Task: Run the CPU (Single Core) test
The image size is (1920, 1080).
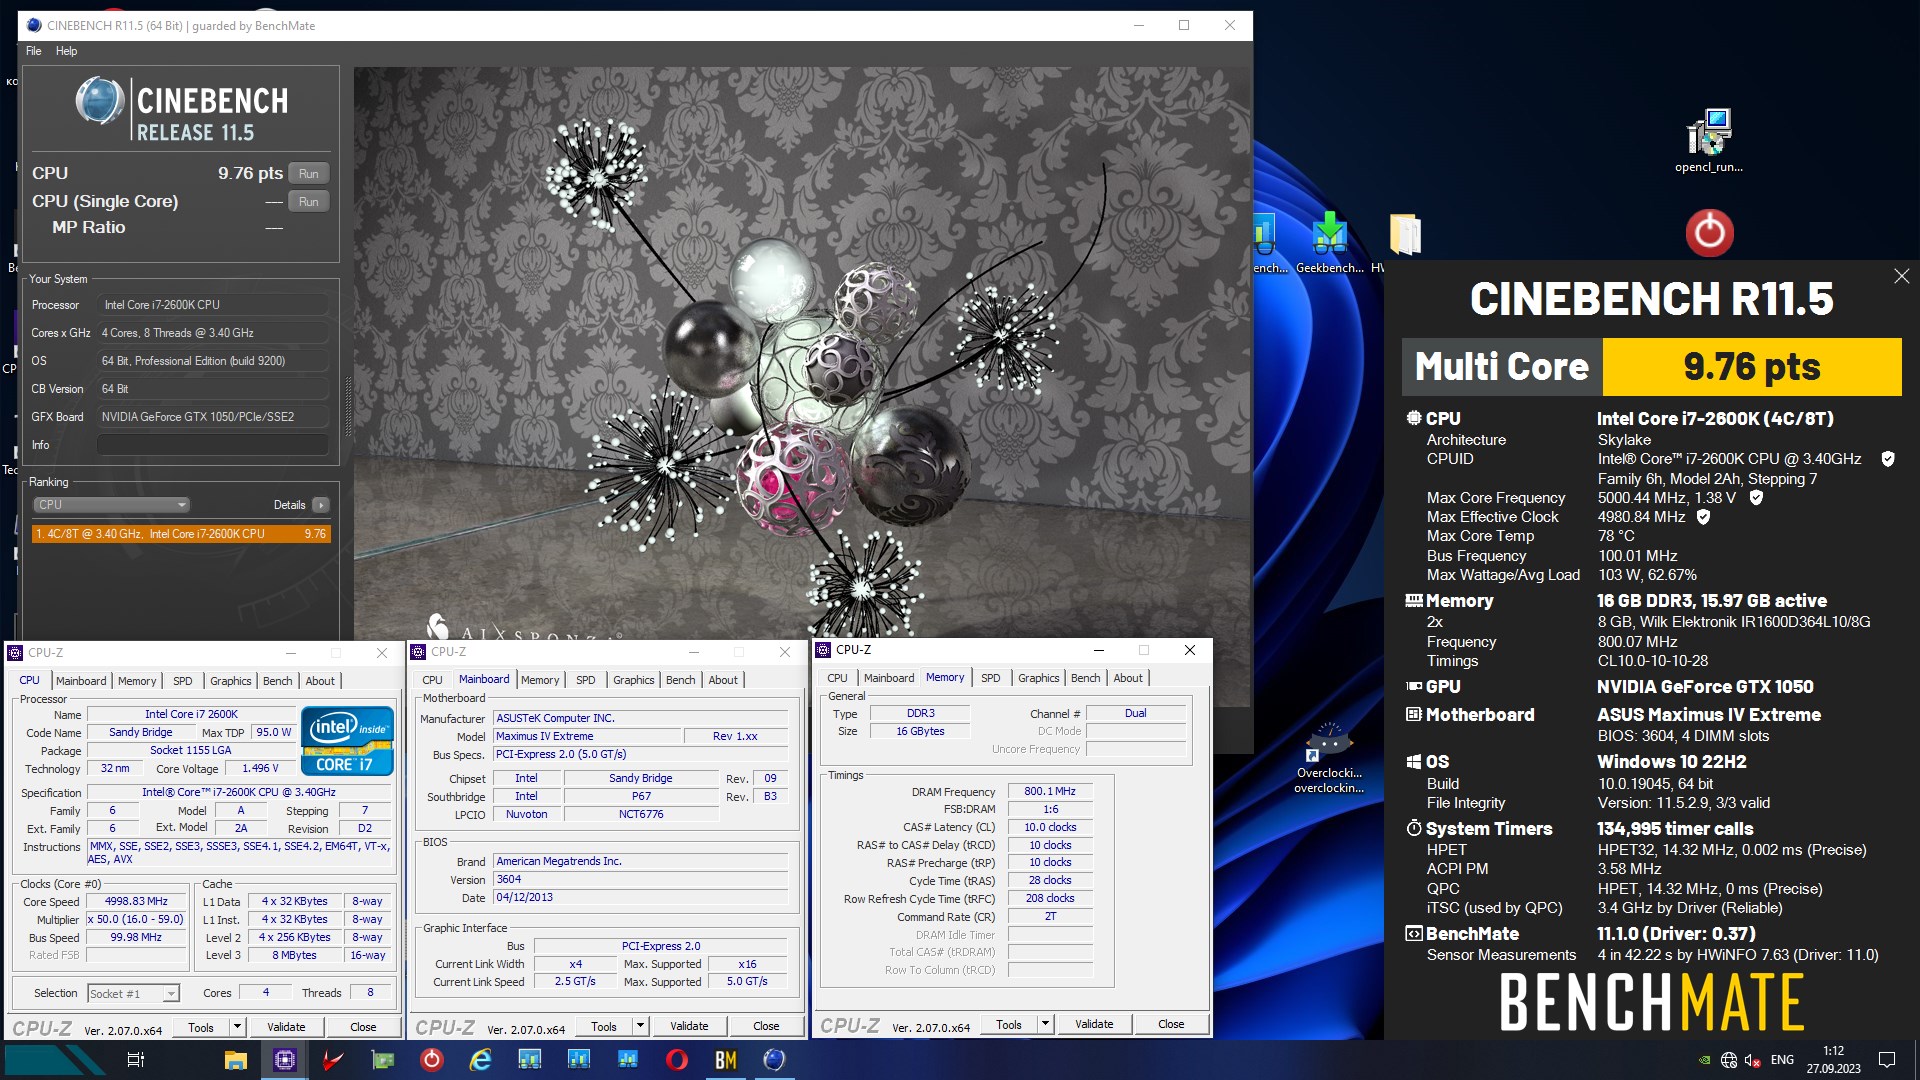Action: point(308,201)
